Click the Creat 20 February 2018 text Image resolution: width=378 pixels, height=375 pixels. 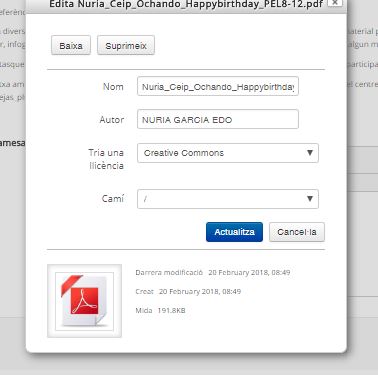pyautogui.click(x=188, y=291)
